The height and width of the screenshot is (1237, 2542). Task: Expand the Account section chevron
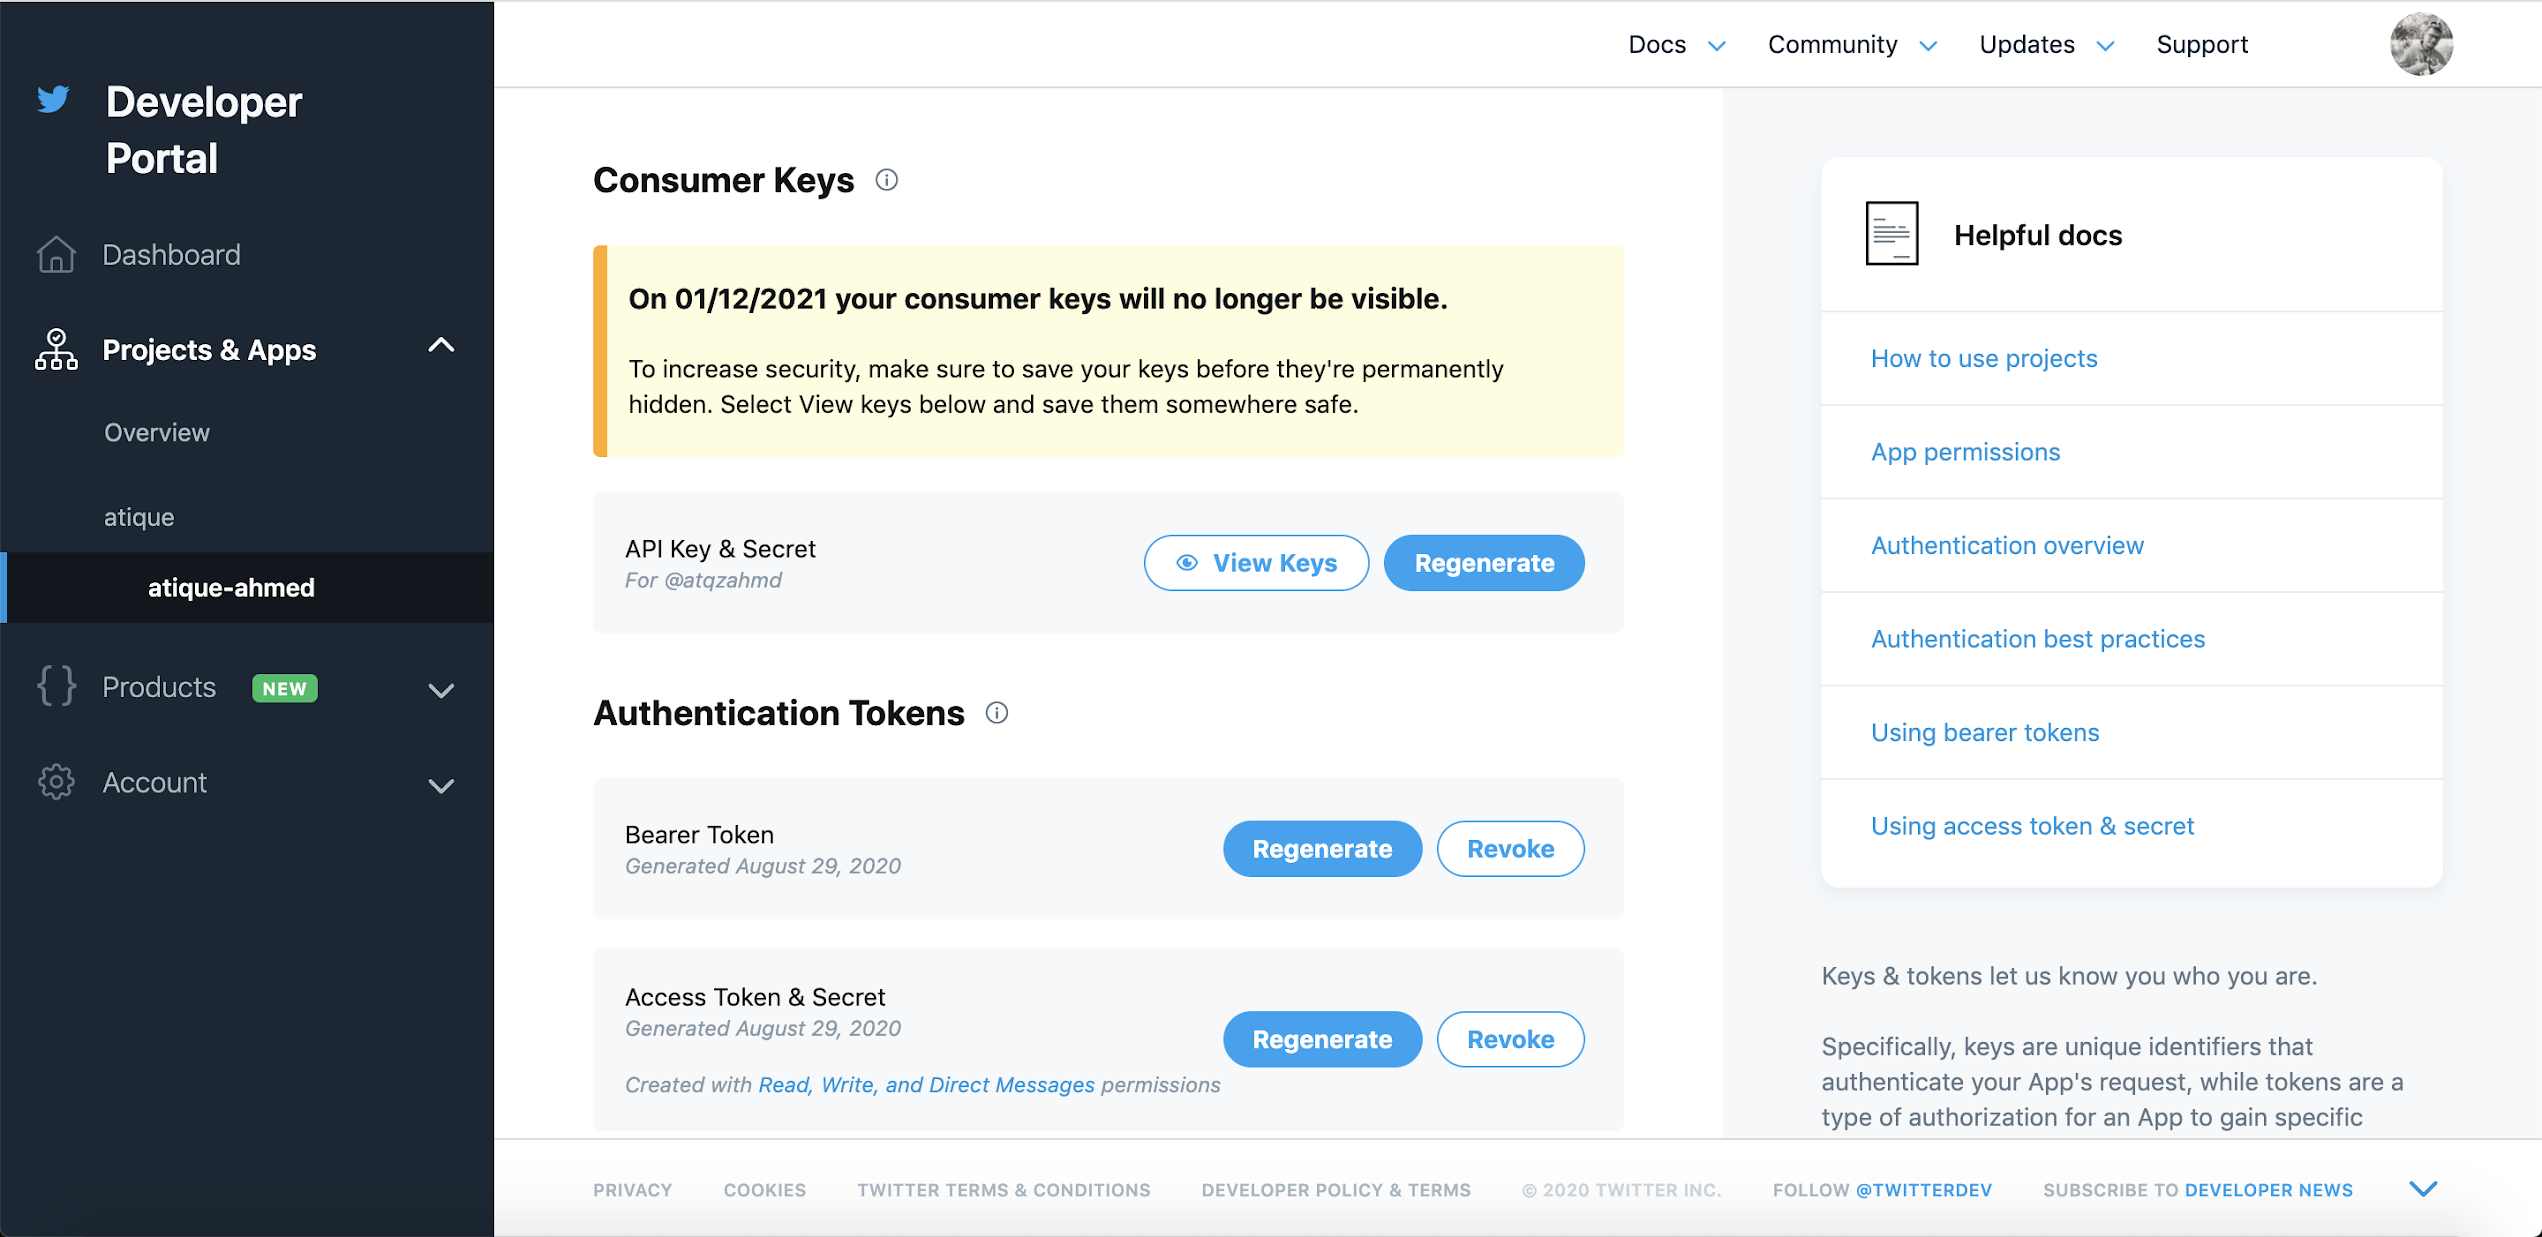[x=441, y=786]
